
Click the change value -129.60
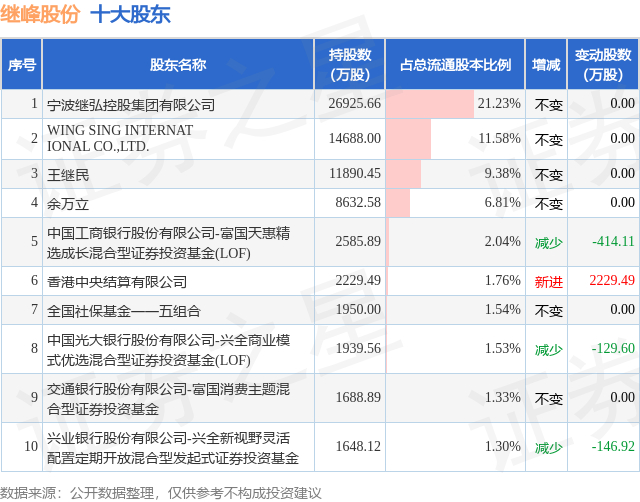point(613,349)
